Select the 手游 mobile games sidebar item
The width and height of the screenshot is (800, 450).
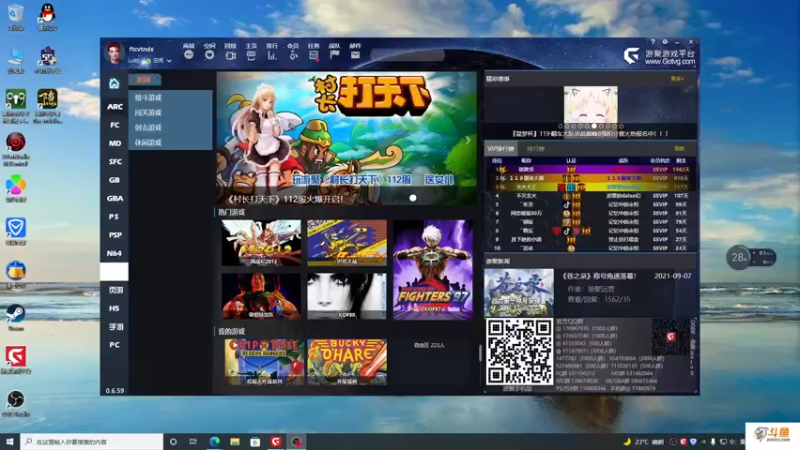tap(115, 327)
